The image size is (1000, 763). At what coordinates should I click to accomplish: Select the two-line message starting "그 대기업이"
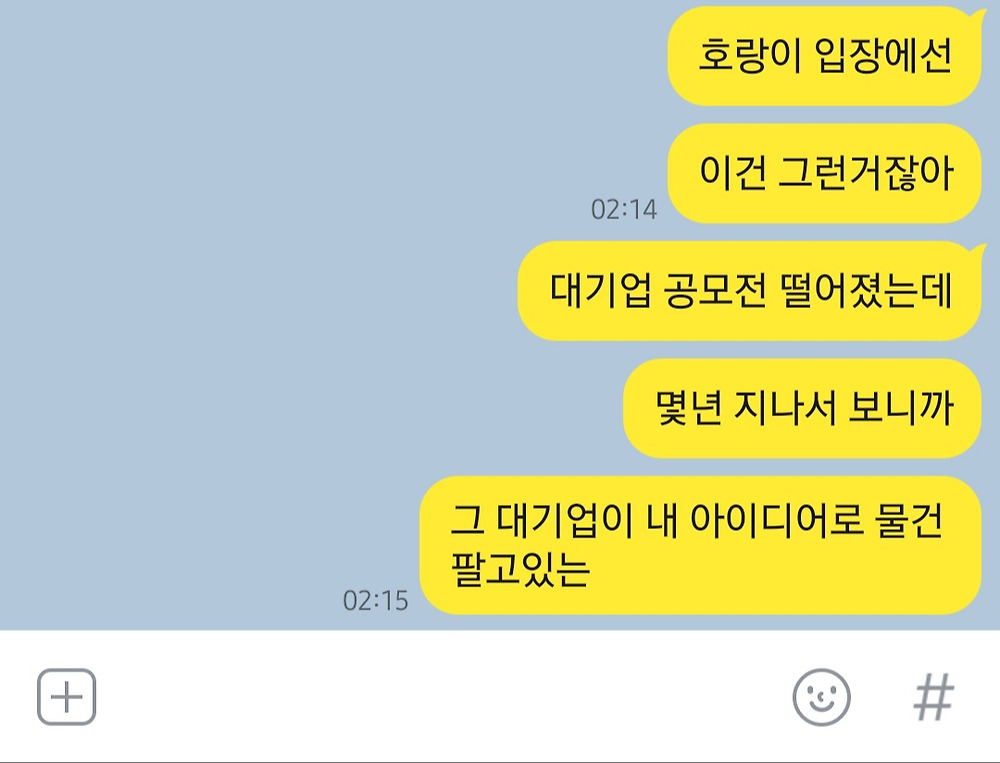(x=700, y=545)
